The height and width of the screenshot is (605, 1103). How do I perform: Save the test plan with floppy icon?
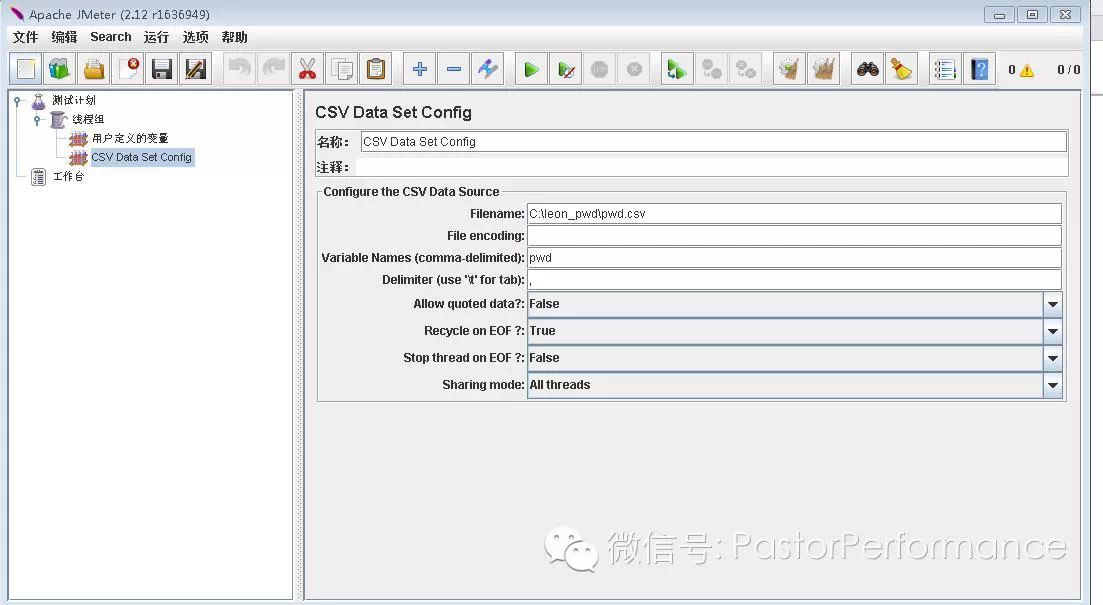[162, 69]
